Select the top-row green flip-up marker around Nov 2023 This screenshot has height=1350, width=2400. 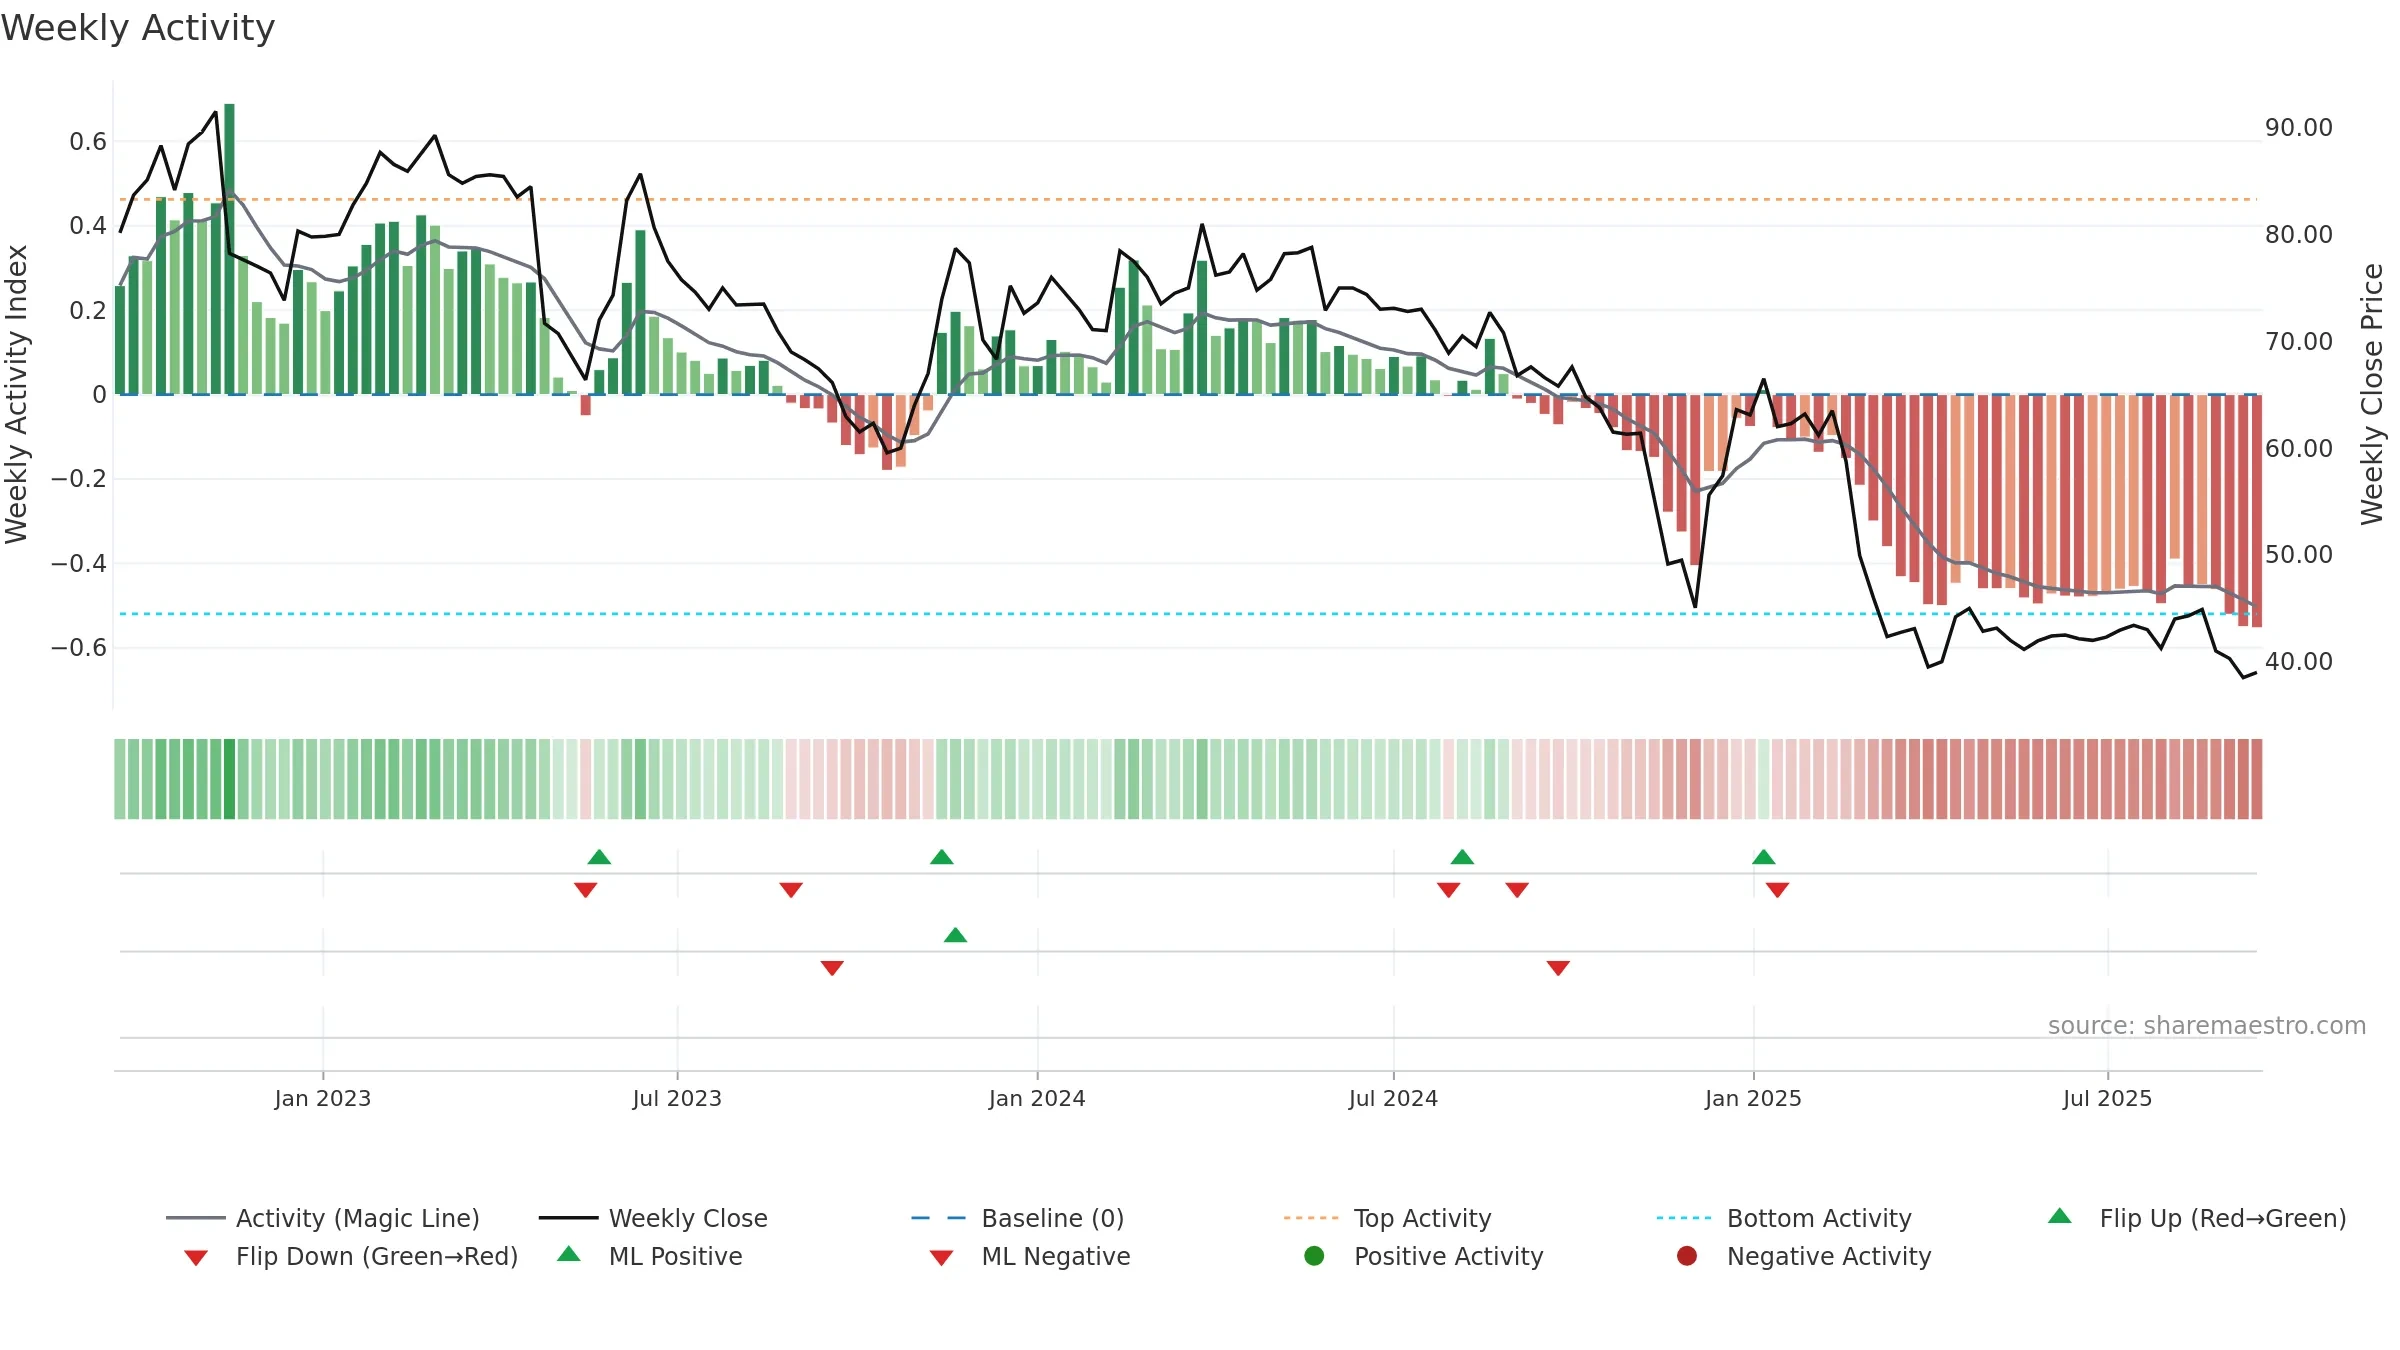(942, 857)
